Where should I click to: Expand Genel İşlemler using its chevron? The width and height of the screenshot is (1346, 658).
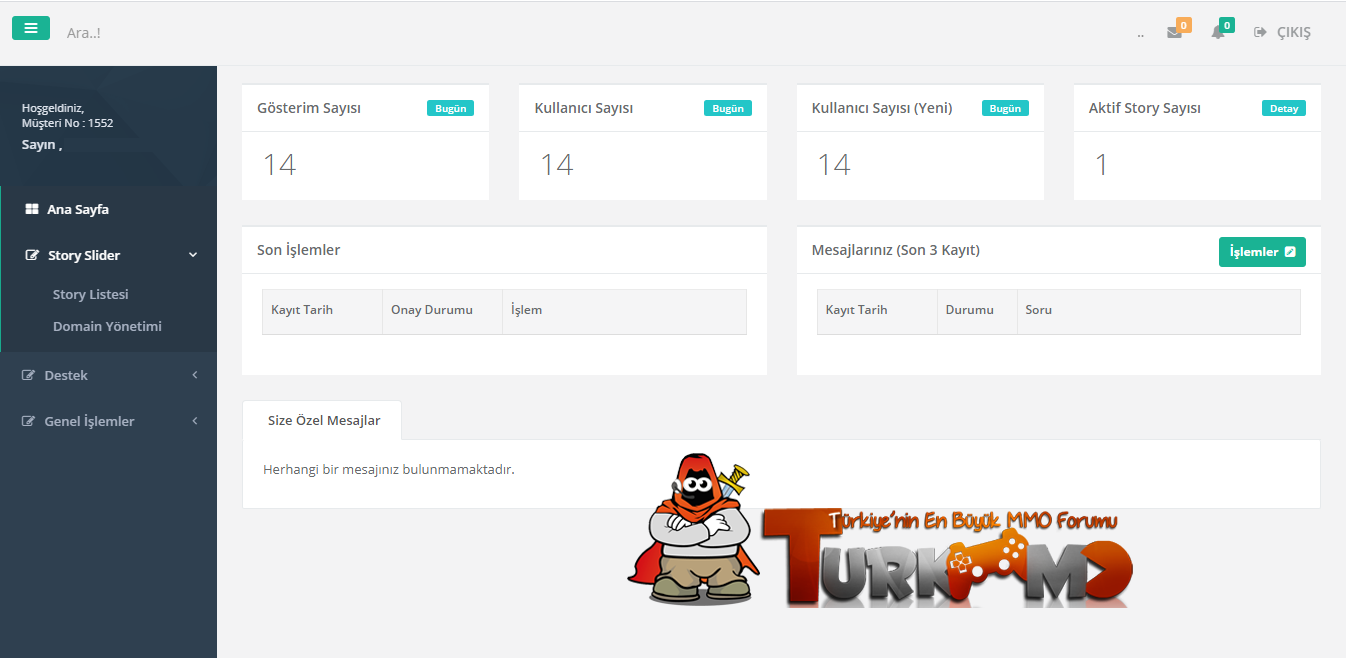pyautogui.click(x=195, y=421)
